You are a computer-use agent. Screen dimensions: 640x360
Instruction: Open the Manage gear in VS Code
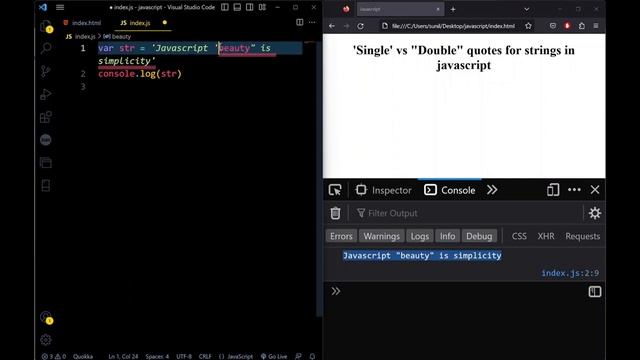(46, 340)
